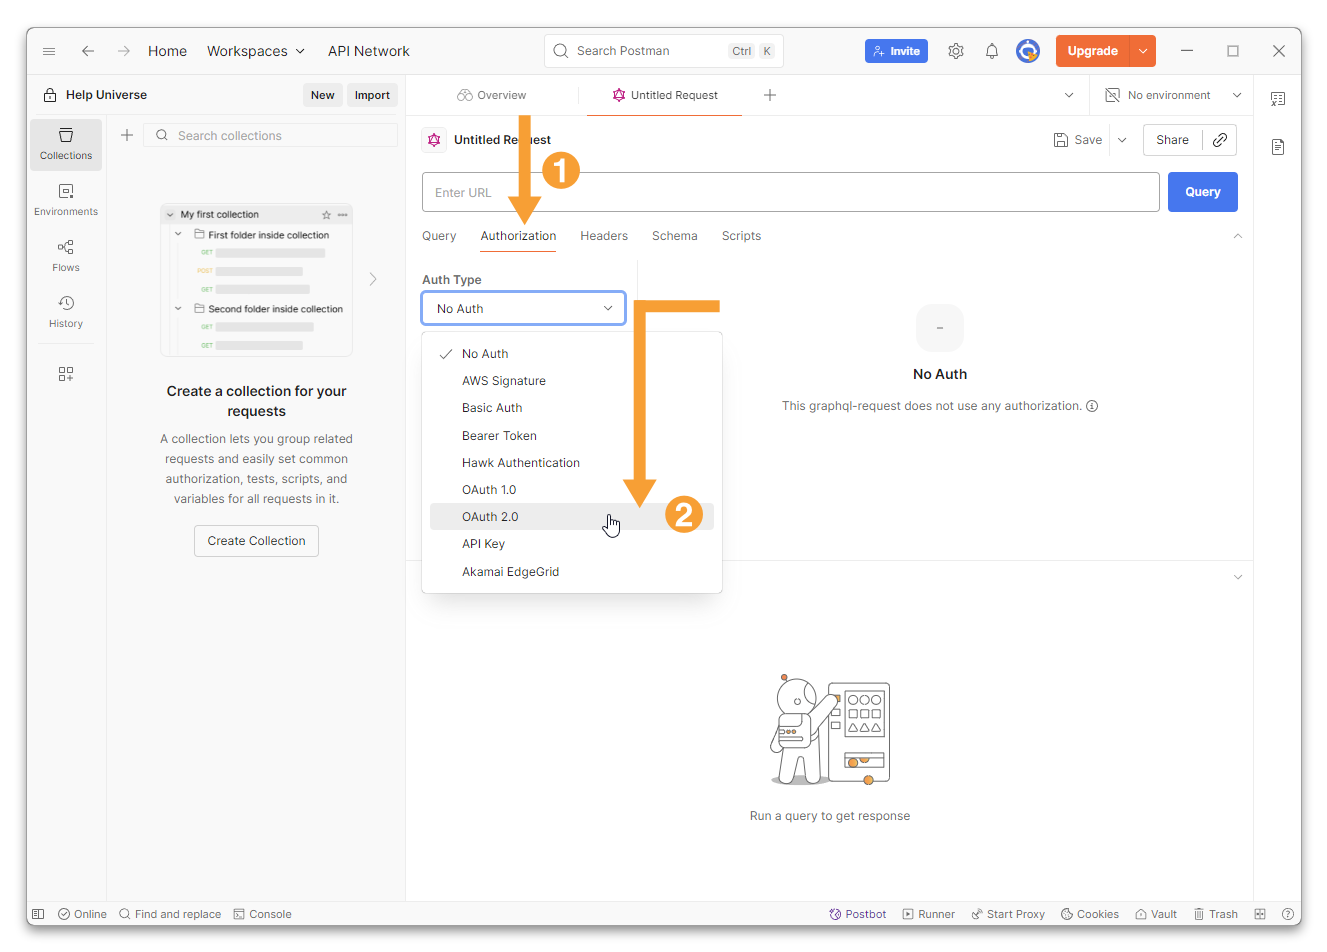Click the Share button
Screen dimensions: 1327x952
tap(1173, 140)
